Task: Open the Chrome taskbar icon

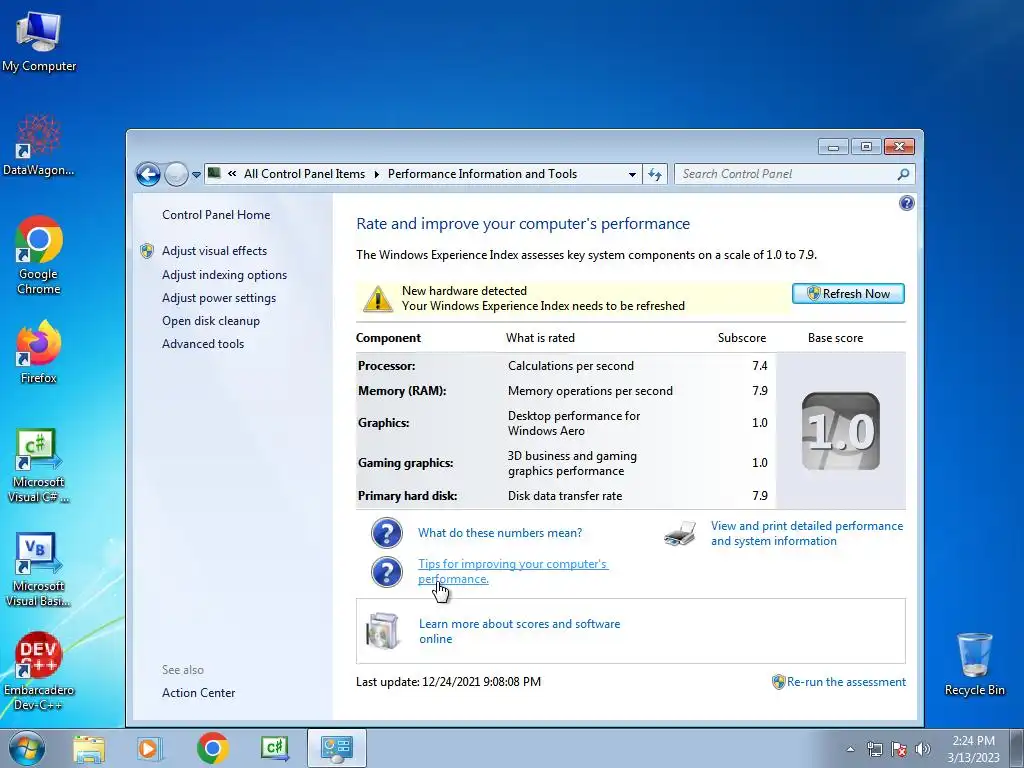Action: 212,748
